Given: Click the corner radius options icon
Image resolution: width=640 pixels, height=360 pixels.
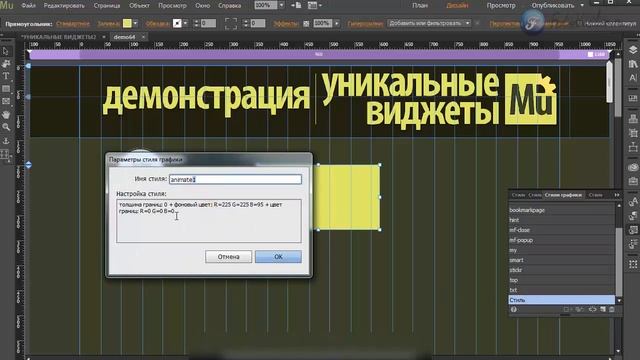Looking at the screenshot, I should 231,23.
